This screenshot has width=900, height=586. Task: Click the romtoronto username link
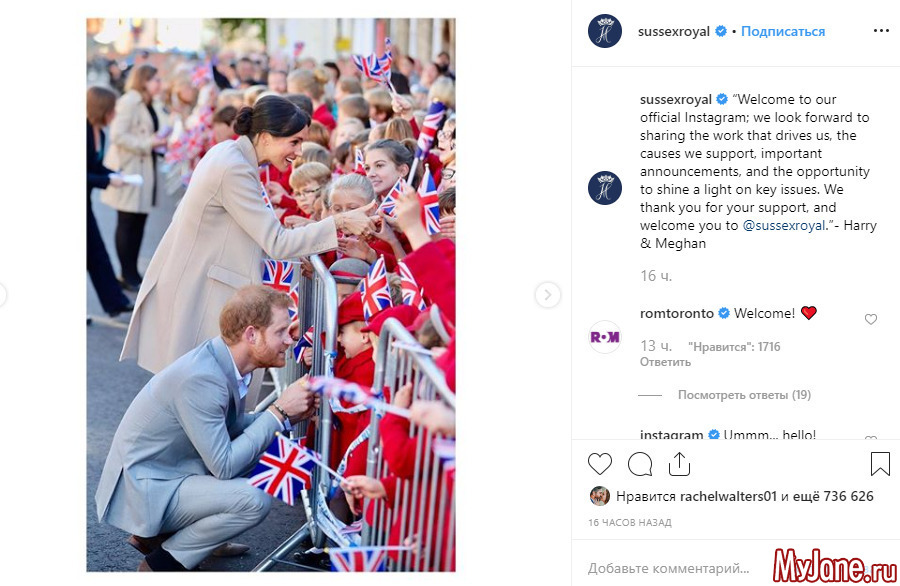coord(677,313)
